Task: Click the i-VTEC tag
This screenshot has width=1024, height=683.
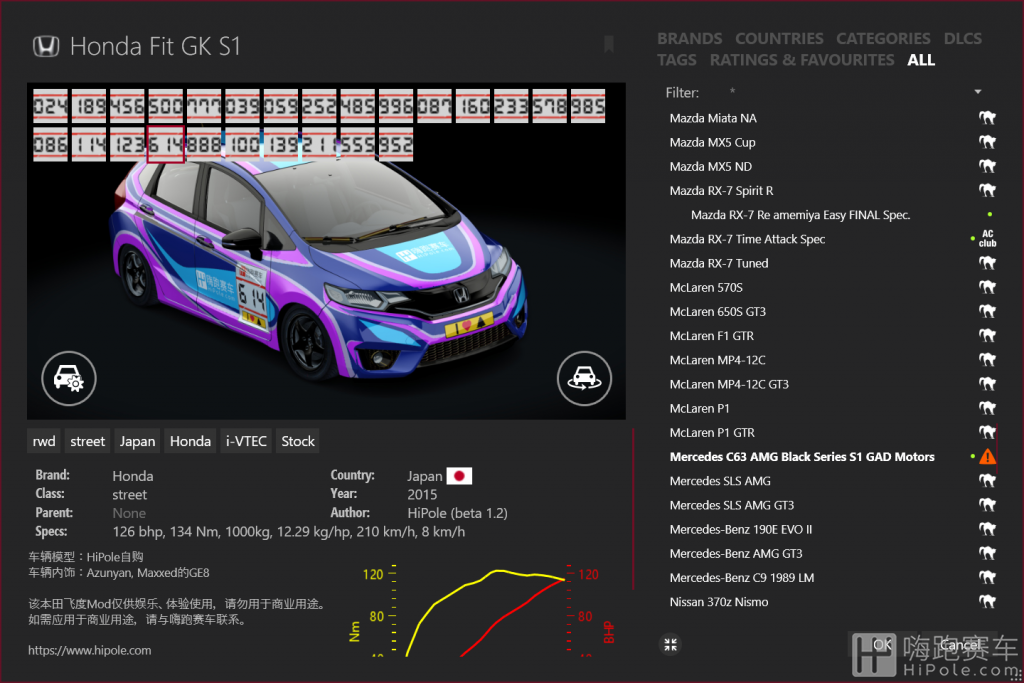Action: pos(246,441)
